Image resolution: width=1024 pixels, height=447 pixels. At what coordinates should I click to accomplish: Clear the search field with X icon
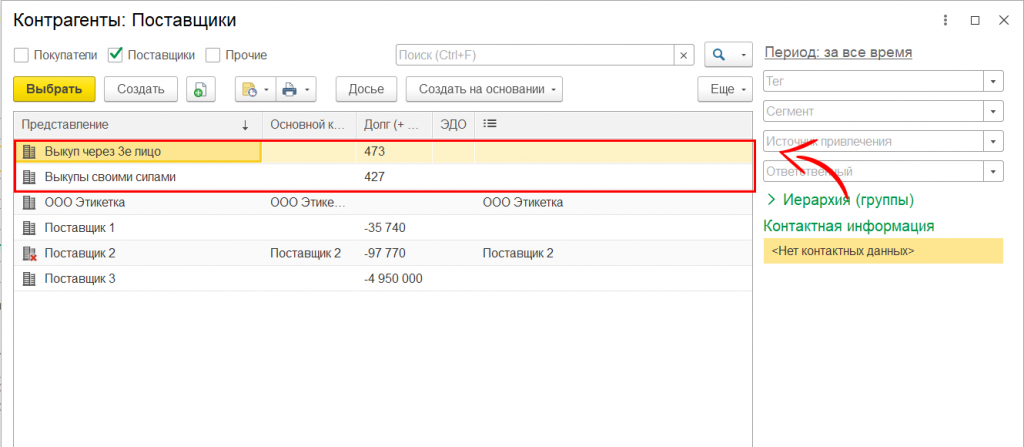(x=684, y=55)
